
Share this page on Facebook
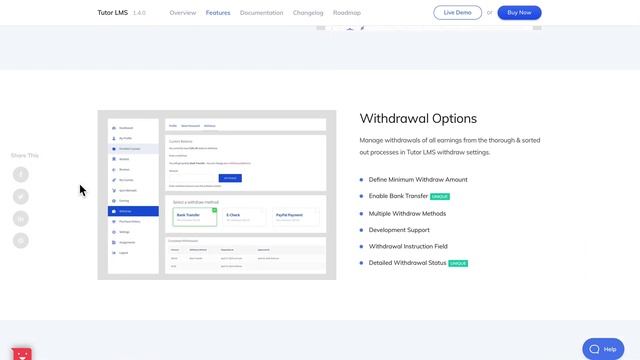21,174
